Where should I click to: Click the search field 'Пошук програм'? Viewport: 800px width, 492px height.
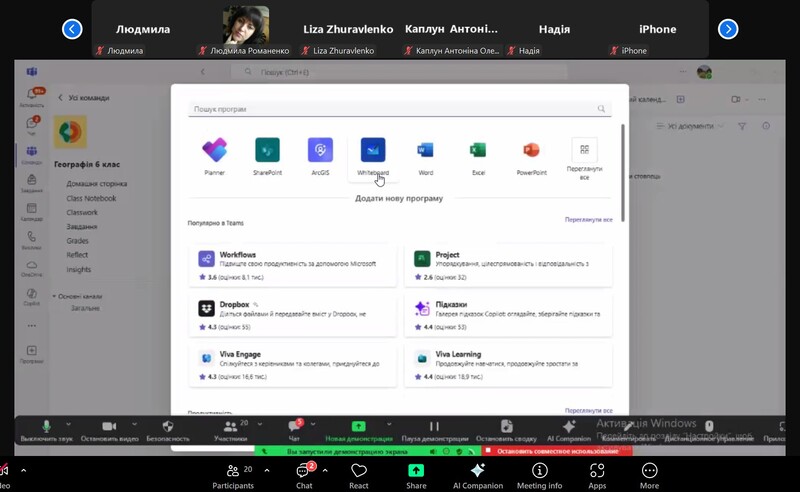click(399, 109)
